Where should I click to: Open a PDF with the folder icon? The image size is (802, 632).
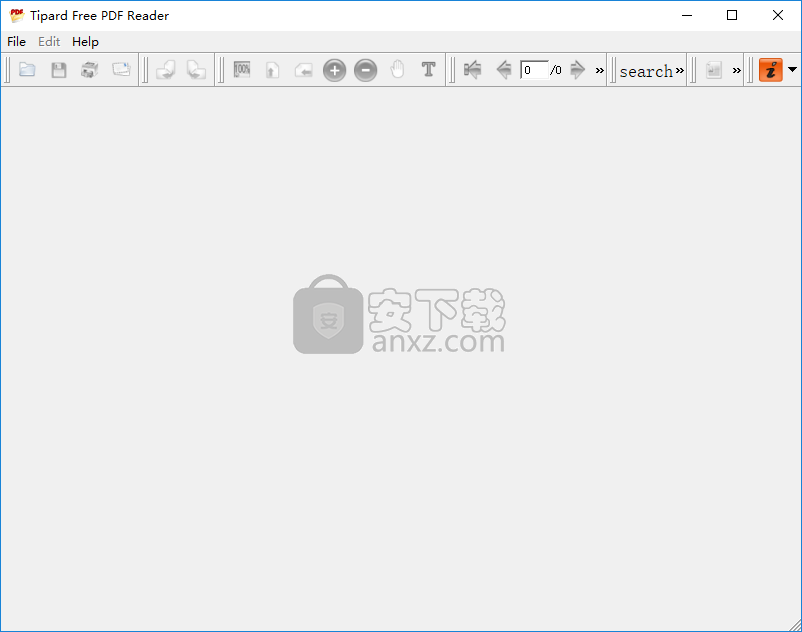27,70
